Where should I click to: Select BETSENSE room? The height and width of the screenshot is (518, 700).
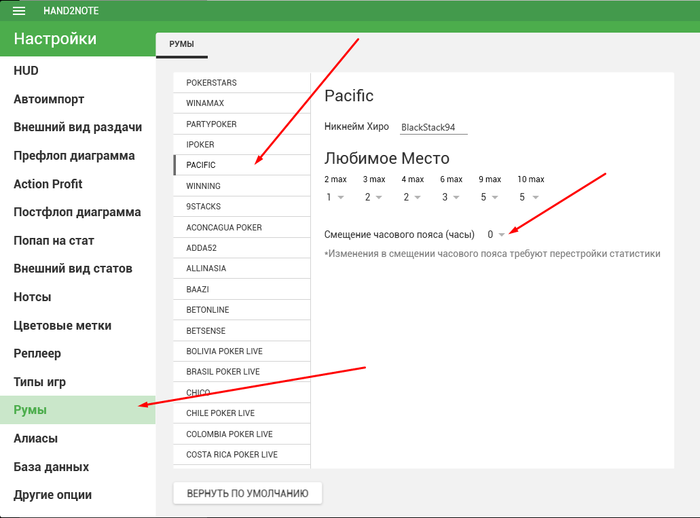(x=242, y=331)
